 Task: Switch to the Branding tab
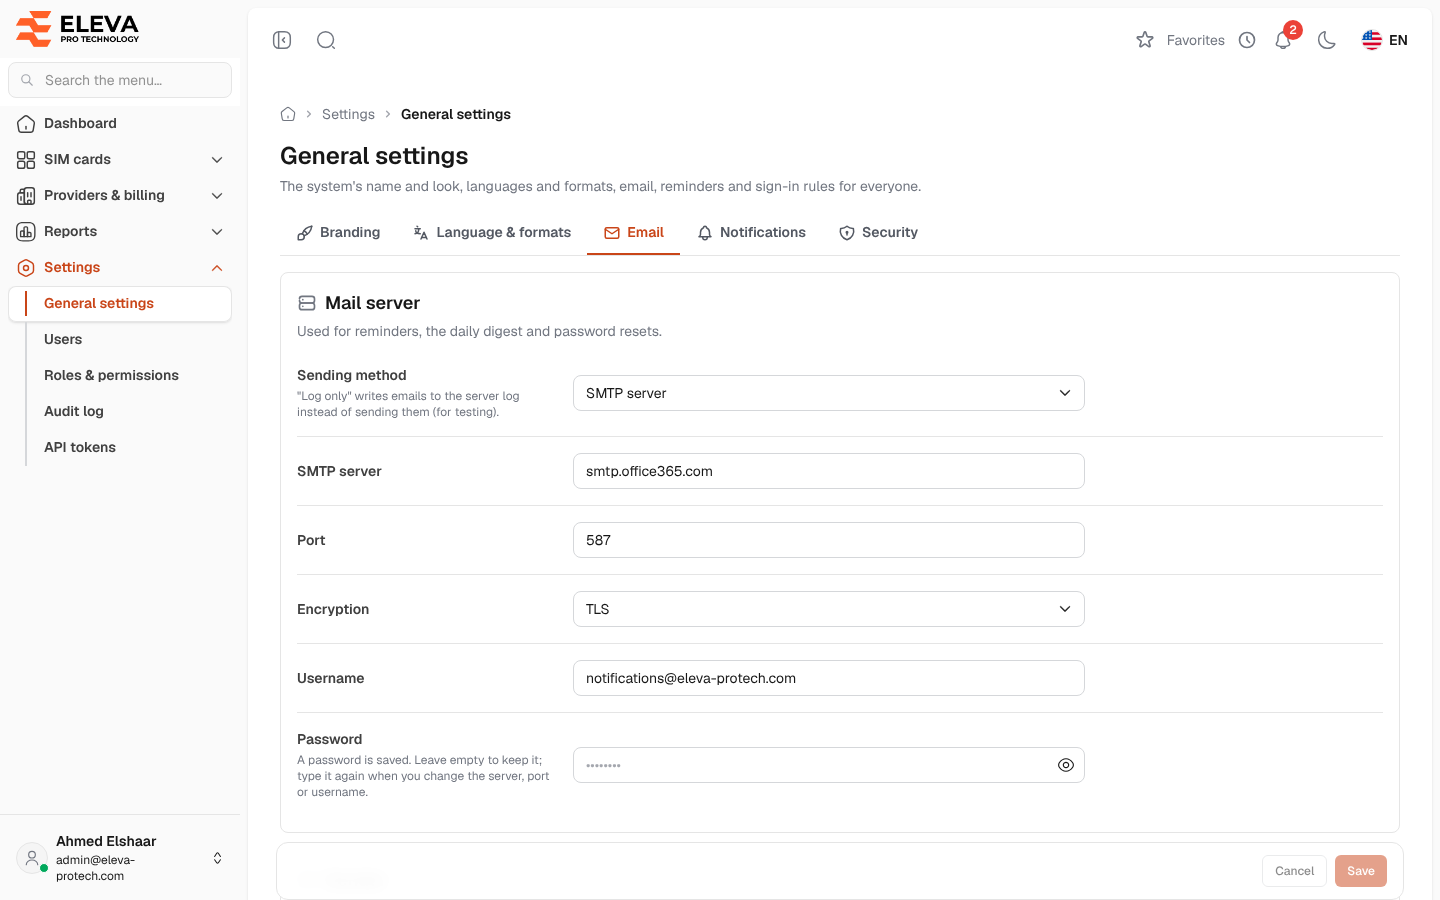pos(338,232)
